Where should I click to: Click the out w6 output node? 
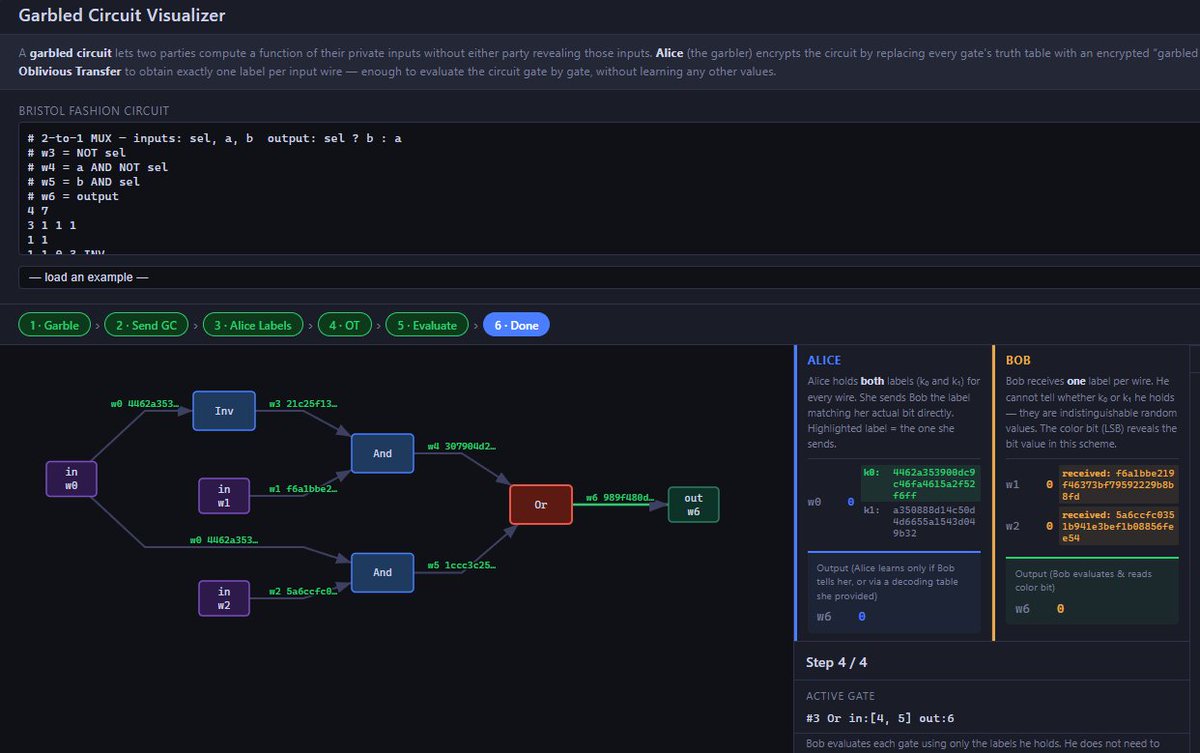[x=693, y=504]
